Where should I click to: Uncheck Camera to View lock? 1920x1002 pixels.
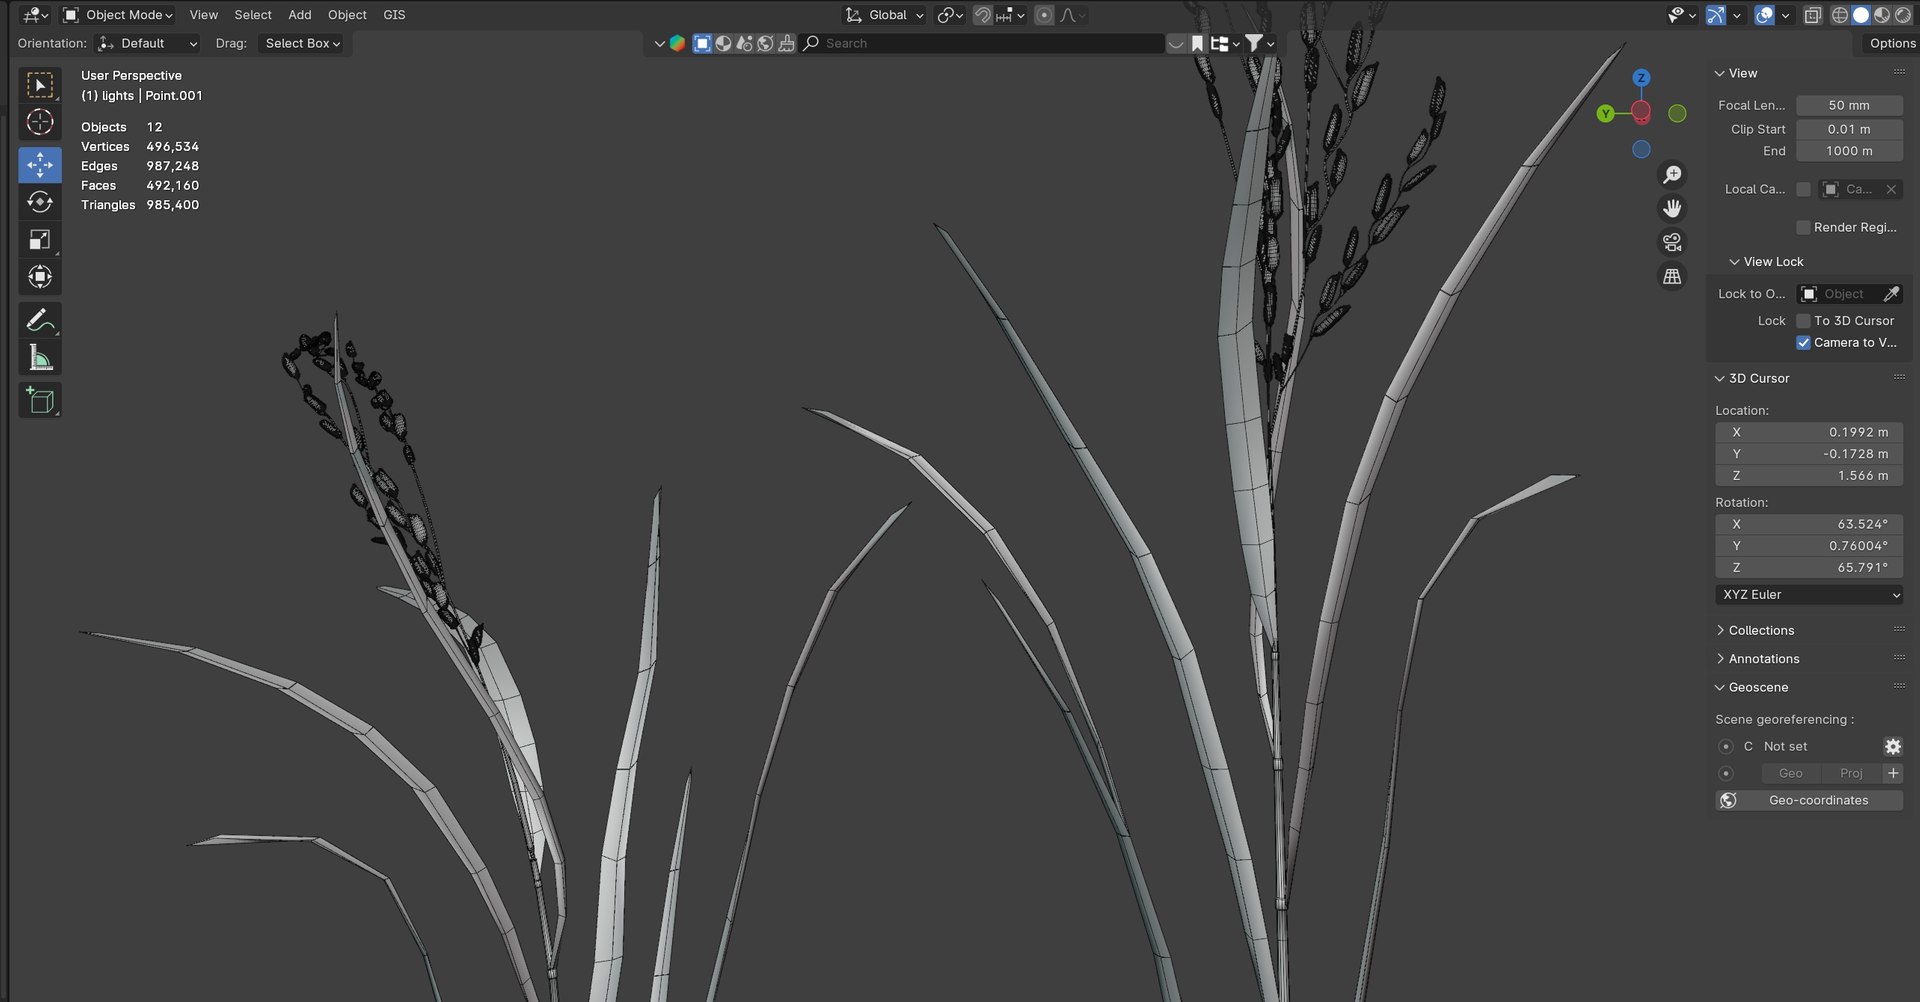click(x=1803, y=343)
